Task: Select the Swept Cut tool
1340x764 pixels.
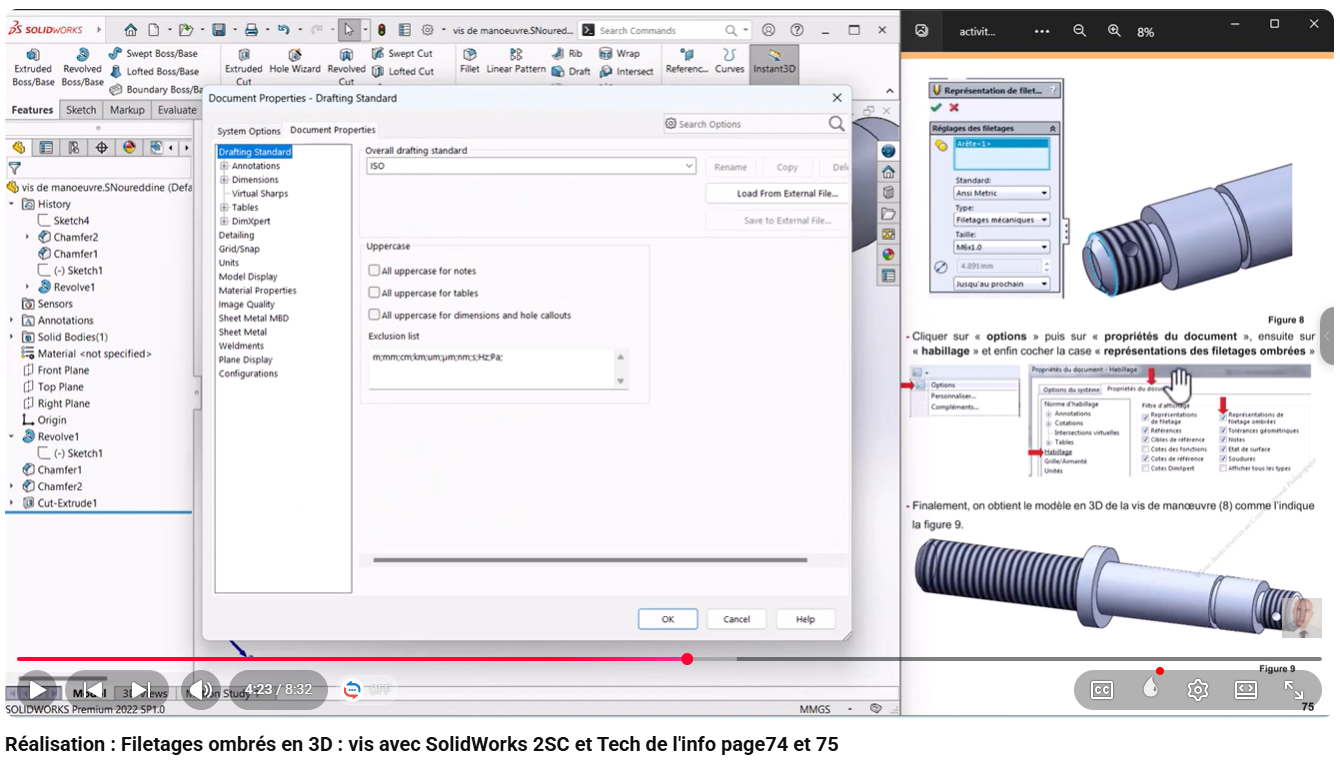Action: point(402,53)
